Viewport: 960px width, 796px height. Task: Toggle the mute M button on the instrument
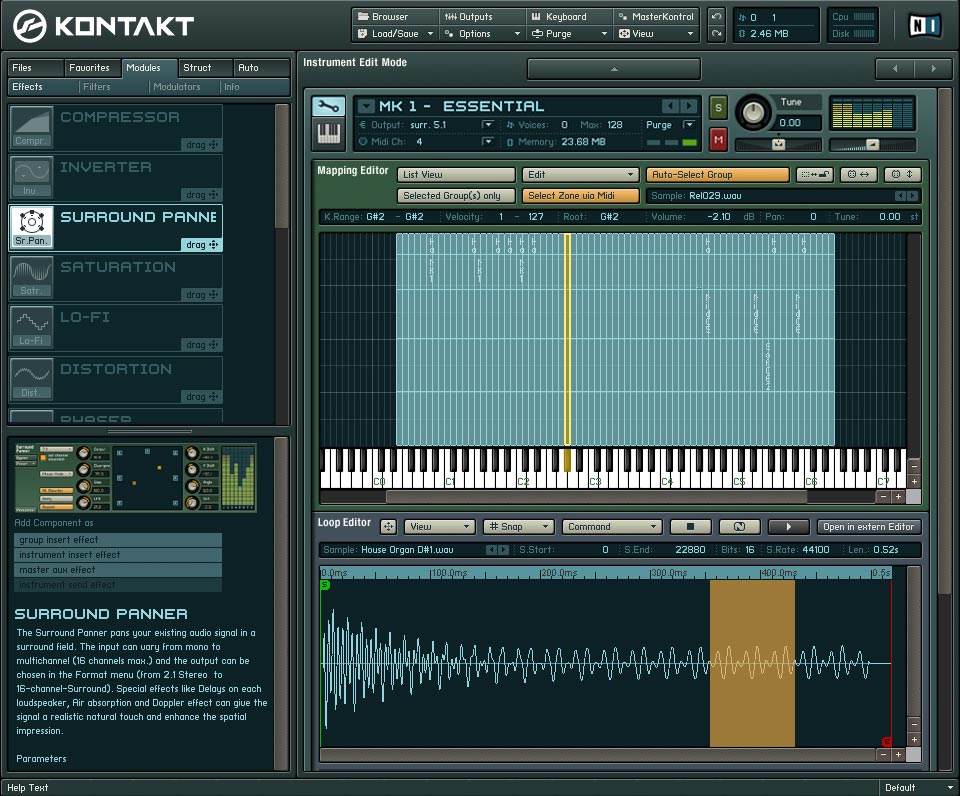tap(718, 140)
